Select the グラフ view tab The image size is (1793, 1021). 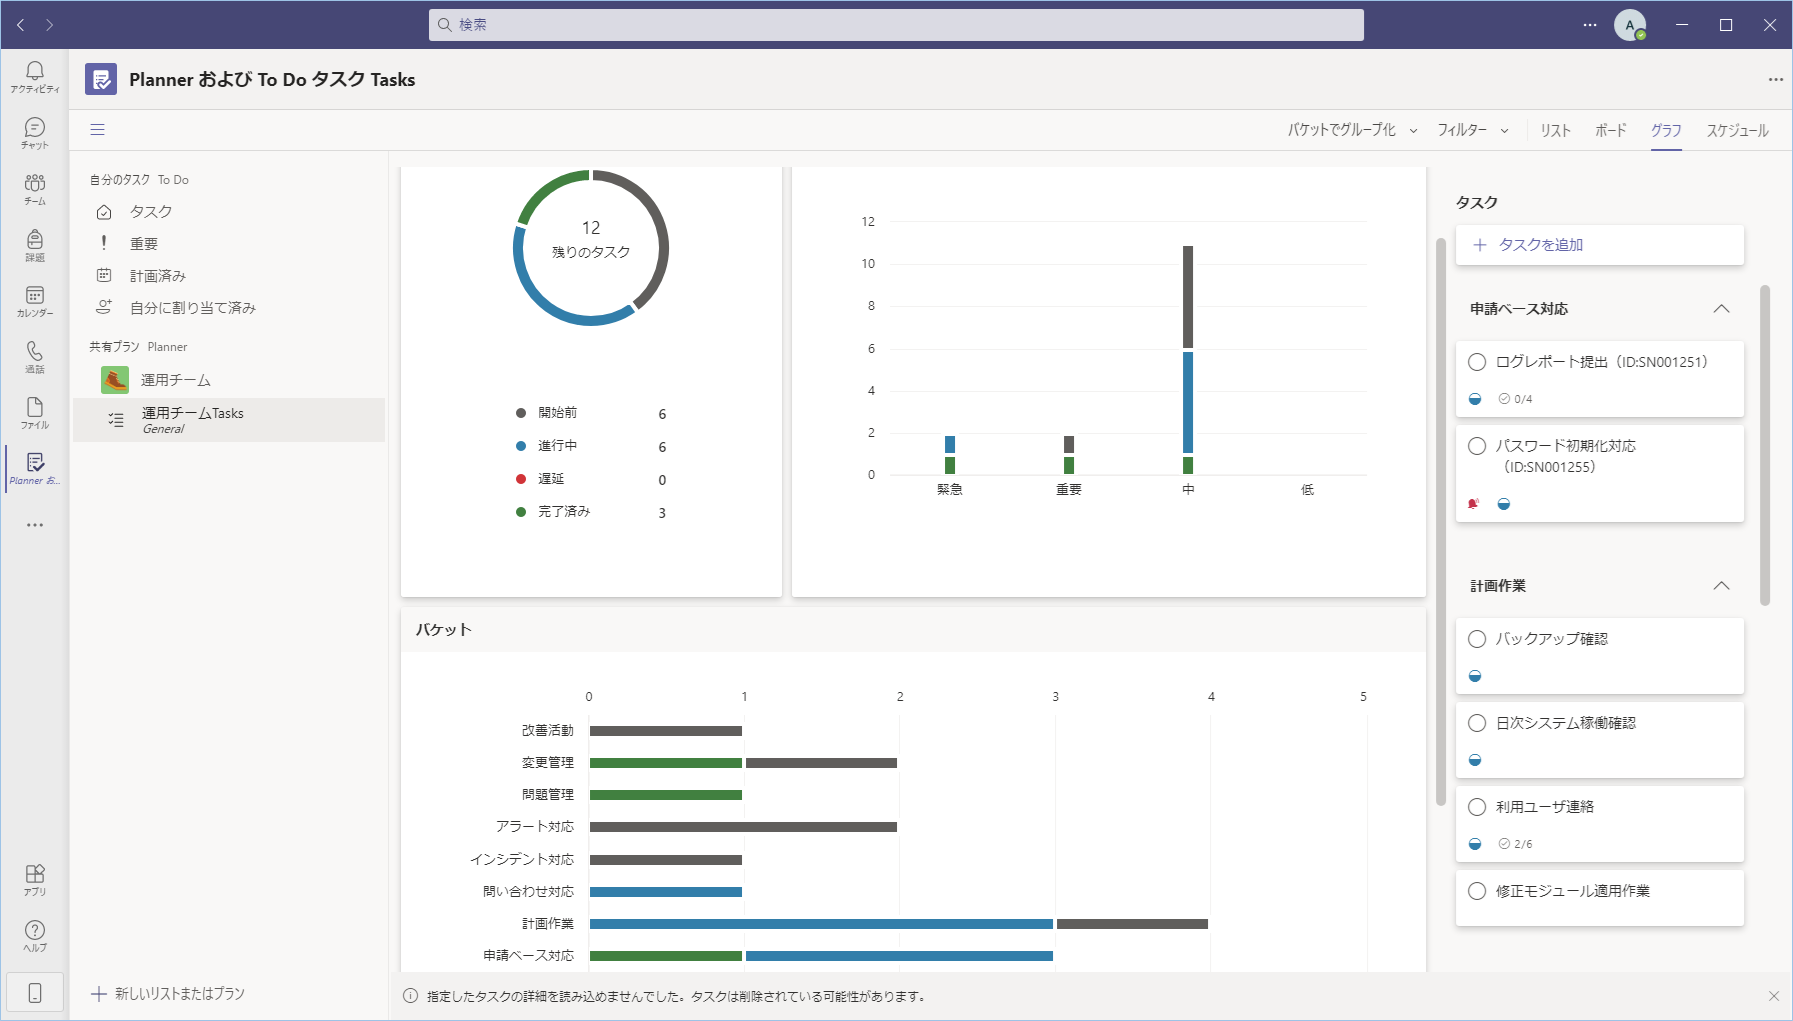(x=1666, y=130)
